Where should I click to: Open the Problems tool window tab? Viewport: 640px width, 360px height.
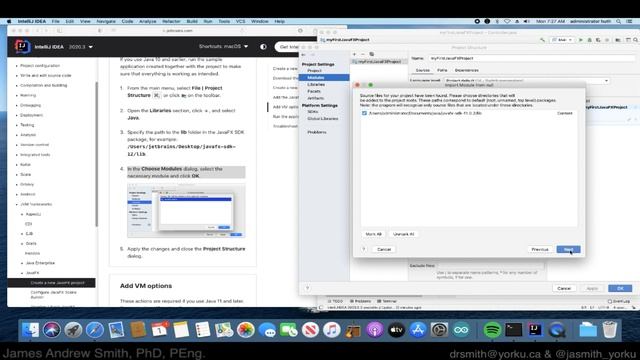[x=360, y=301]
